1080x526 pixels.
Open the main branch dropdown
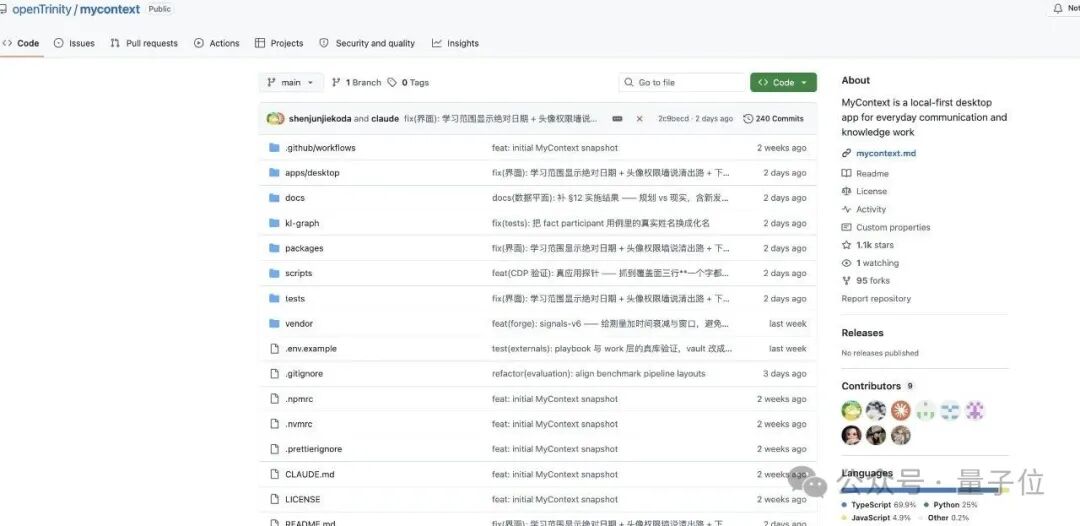point(291,83)
